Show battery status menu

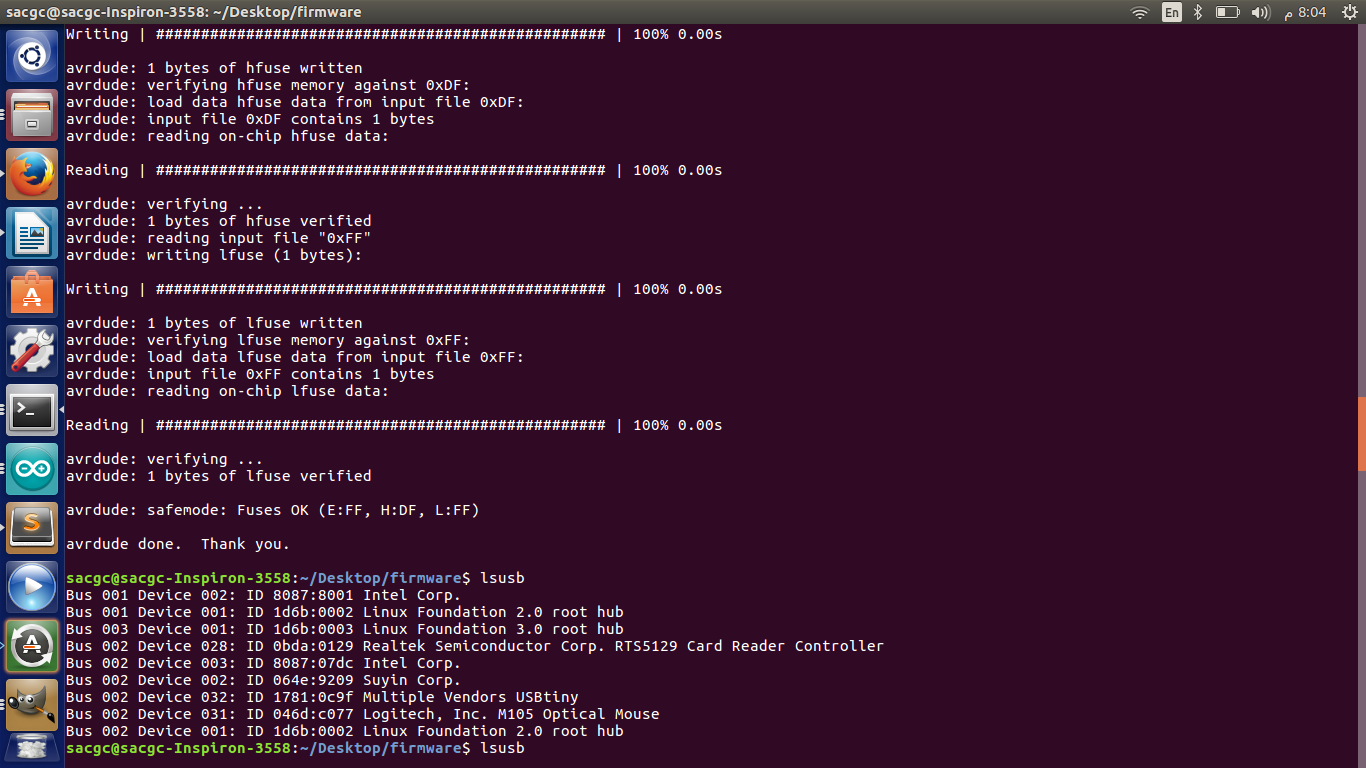pyautogui.click(x=1227, y=12)
